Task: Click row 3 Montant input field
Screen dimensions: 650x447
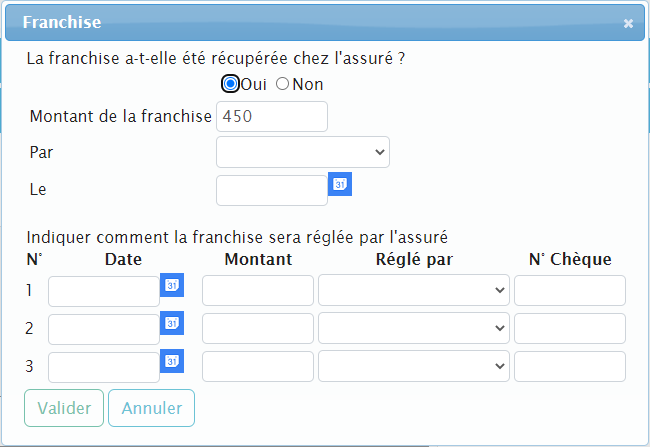Action: click(258, 367)
